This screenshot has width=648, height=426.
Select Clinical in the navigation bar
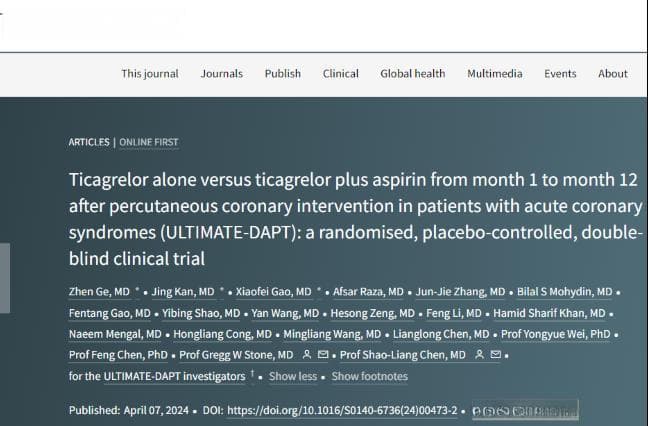pos(341,74)
